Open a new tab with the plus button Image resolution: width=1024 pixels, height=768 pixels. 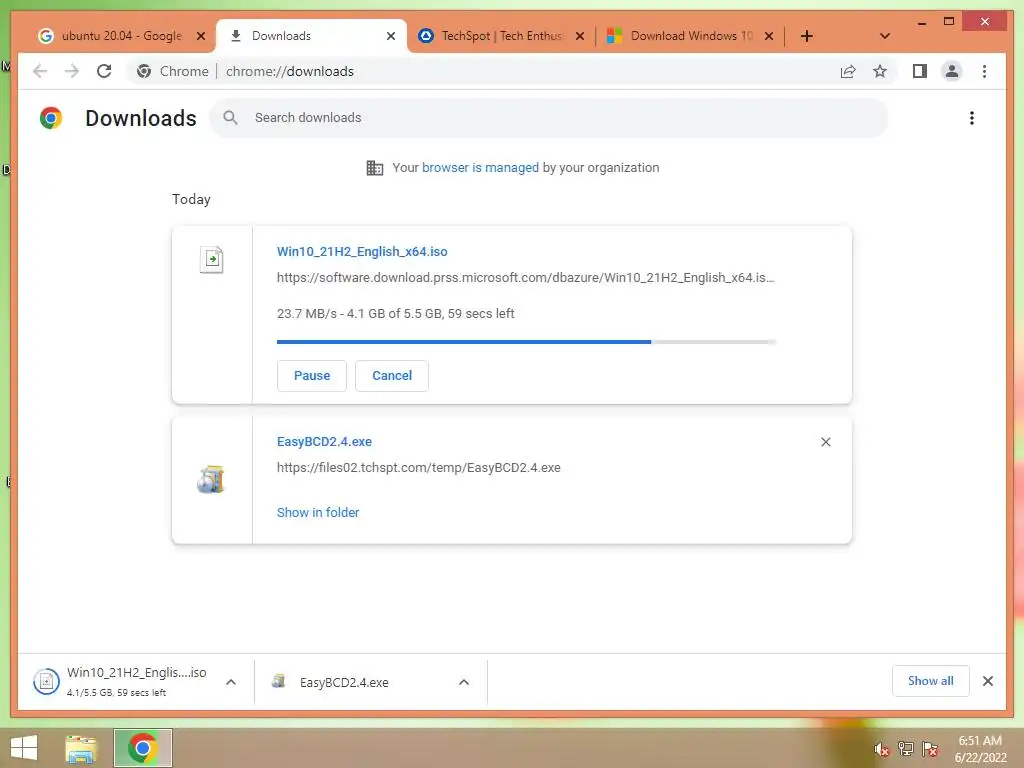(x=807, y=36)
